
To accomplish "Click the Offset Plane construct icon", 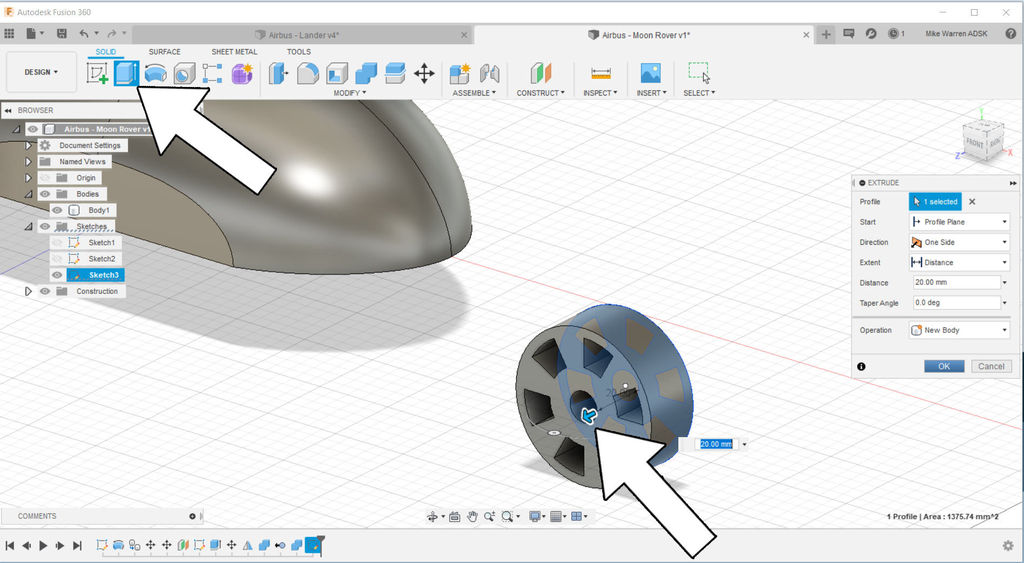I will [541, 73].
